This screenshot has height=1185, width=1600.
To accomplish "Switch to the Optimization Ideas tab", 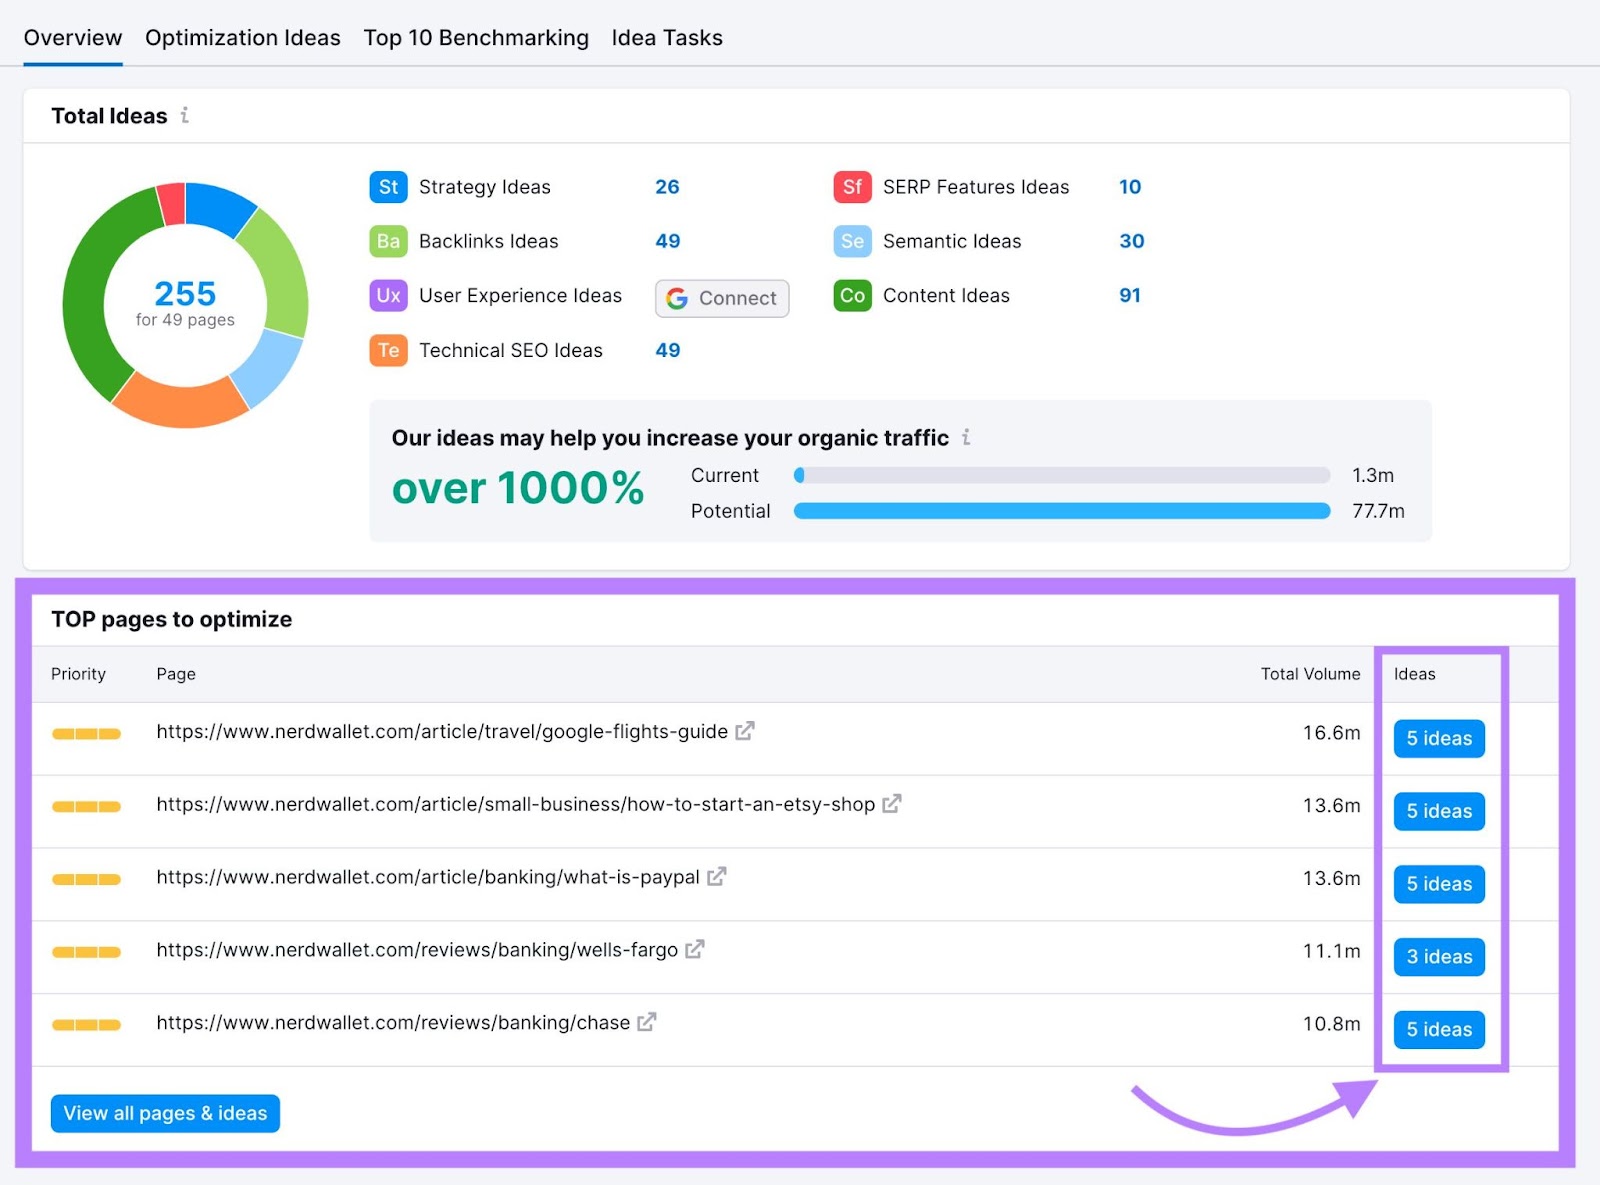I will click(x=242, y=38).
